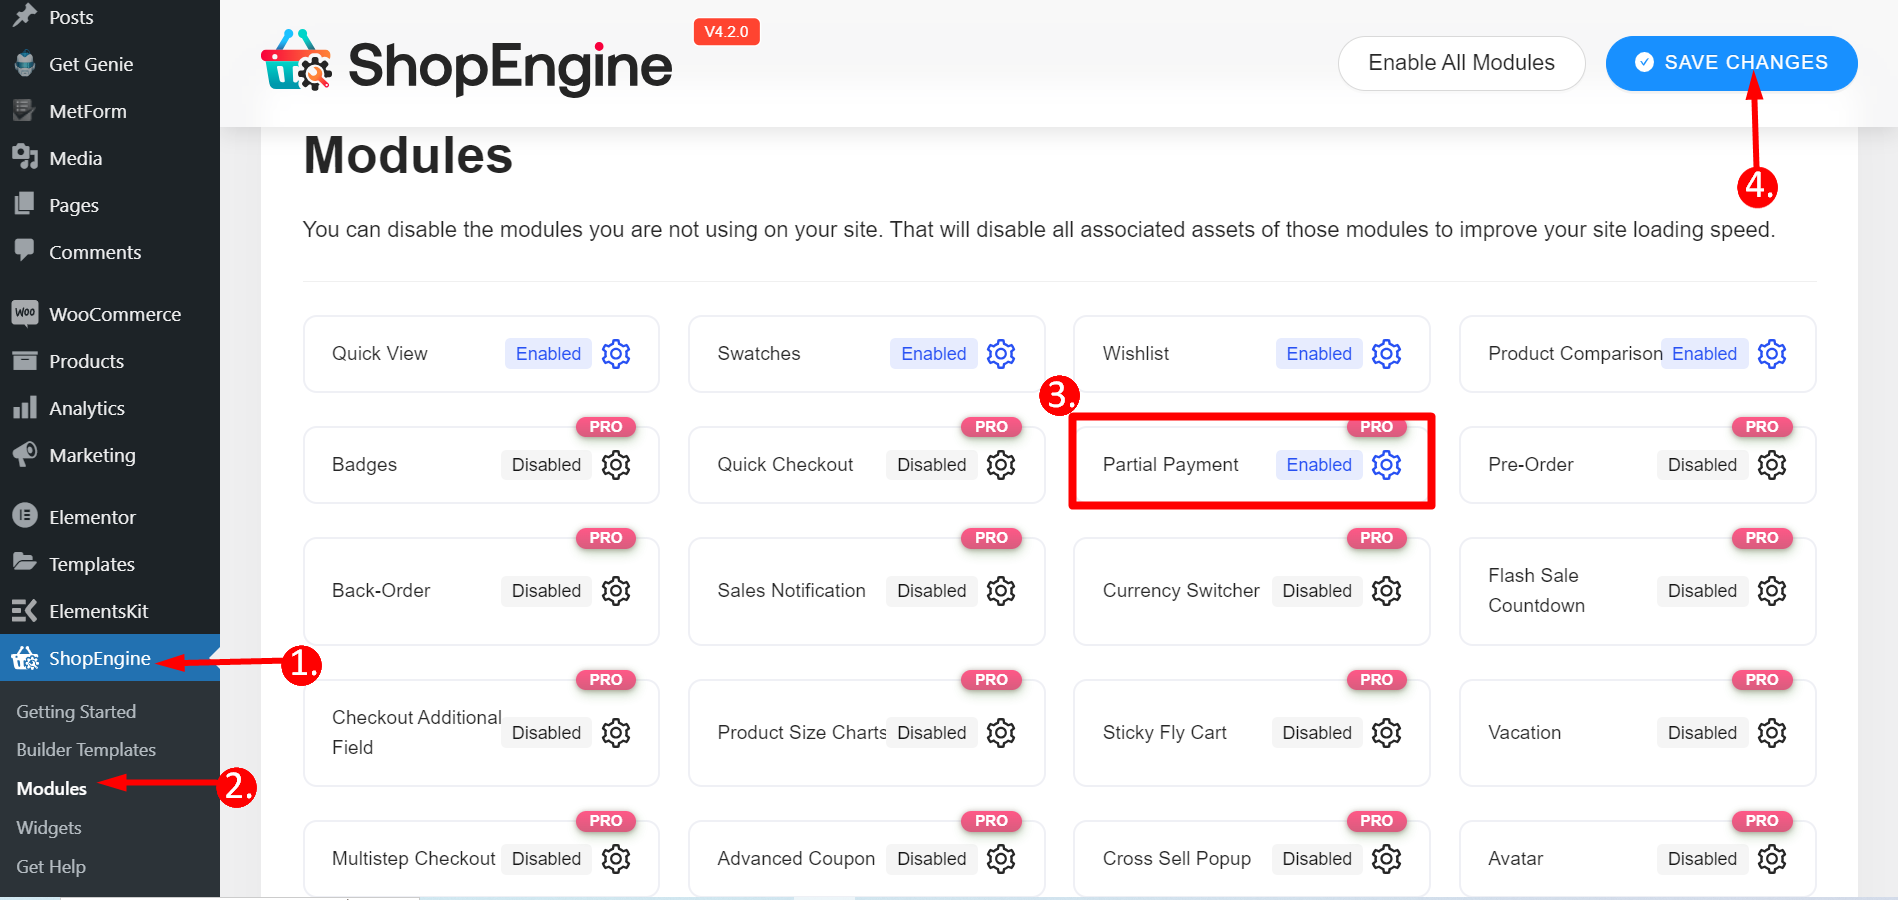Toggle the Sticky Fly Cart Disabled state
Image resolution: width=1898 pixels, height=900 pixels.
point(1316,732)
